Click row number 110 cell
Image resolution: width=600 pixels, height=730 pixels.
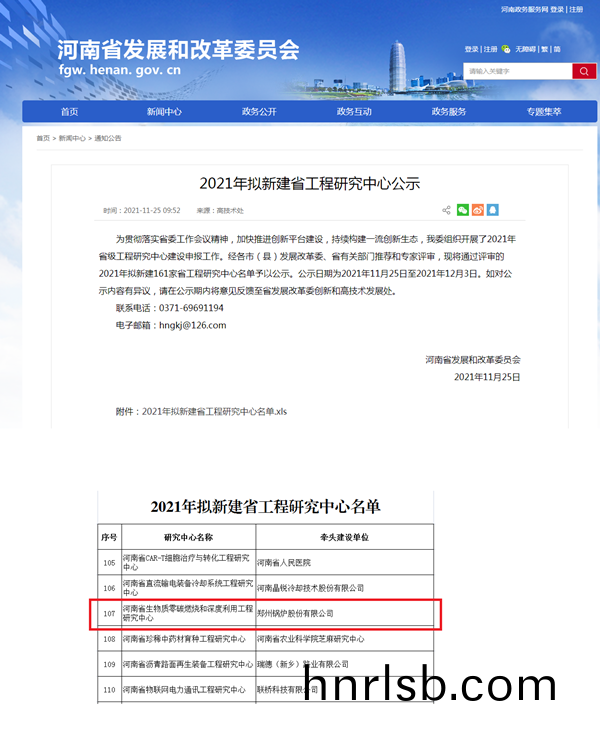coord(109,689)
